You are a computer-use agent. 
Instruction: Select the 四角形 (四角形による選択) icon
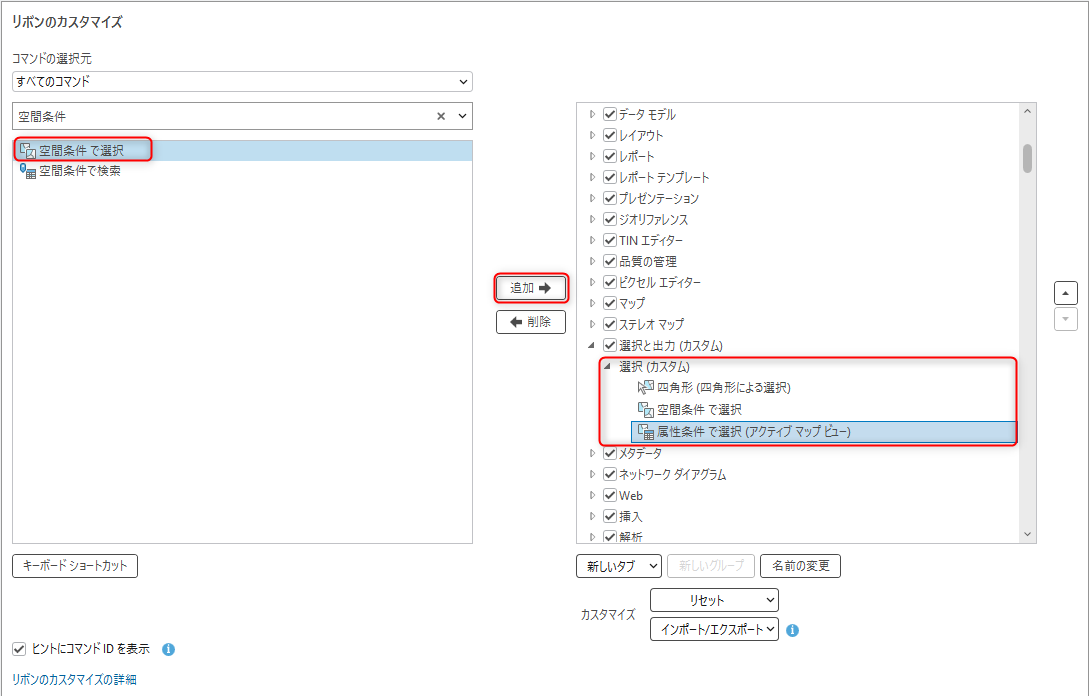(x=645, y=388)
